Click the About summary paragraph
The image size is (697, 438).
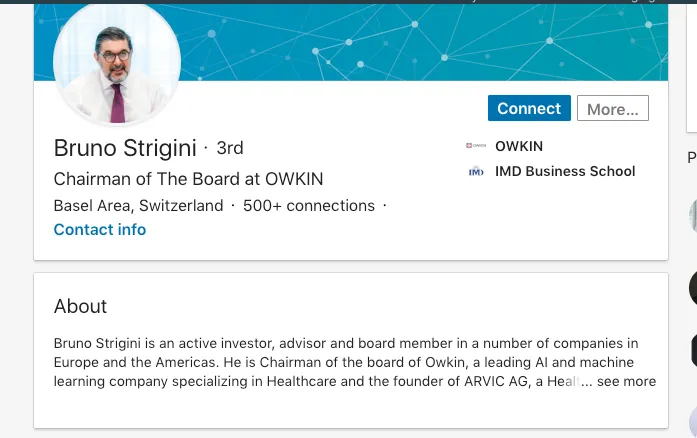click(x=355, y=362)
